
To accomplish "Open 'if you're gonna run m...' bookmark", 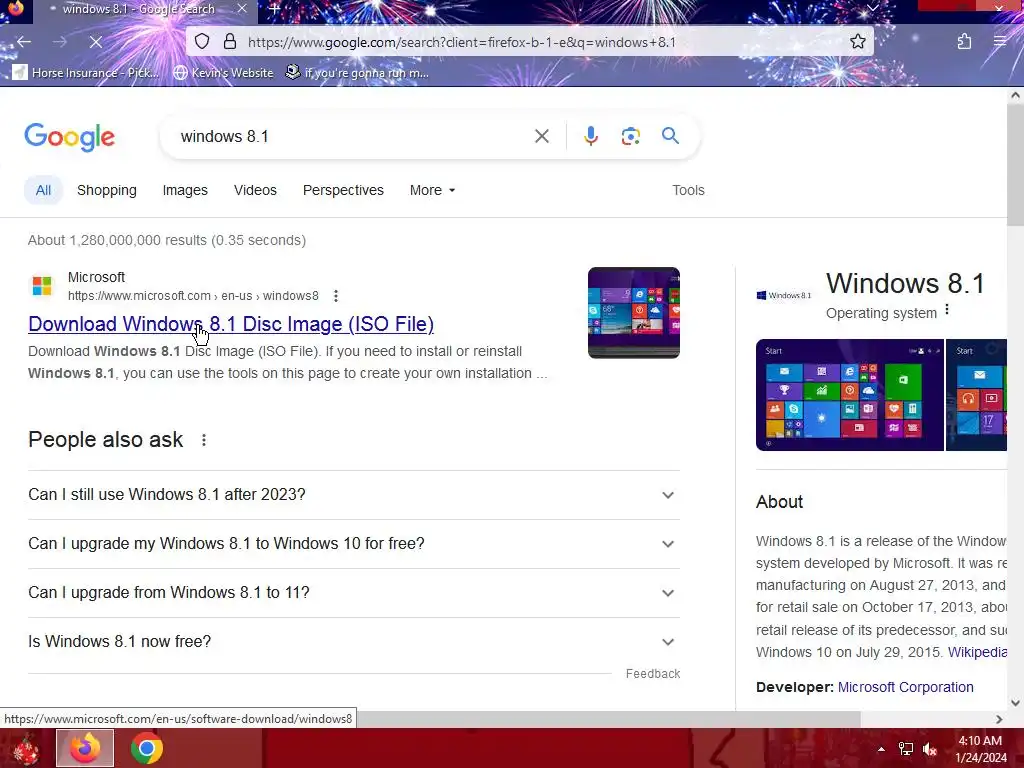I will pyautogui.click(x=357, y=72).
